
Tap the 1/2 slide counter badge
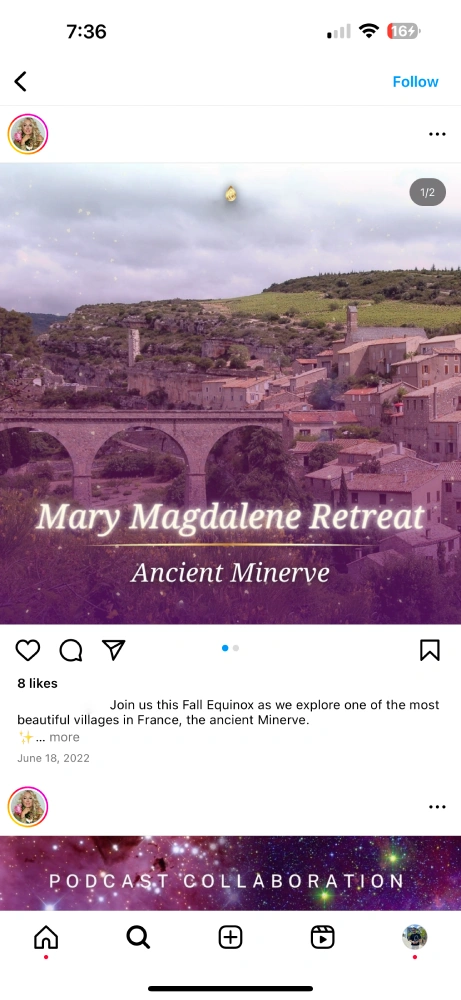[427, 192]
